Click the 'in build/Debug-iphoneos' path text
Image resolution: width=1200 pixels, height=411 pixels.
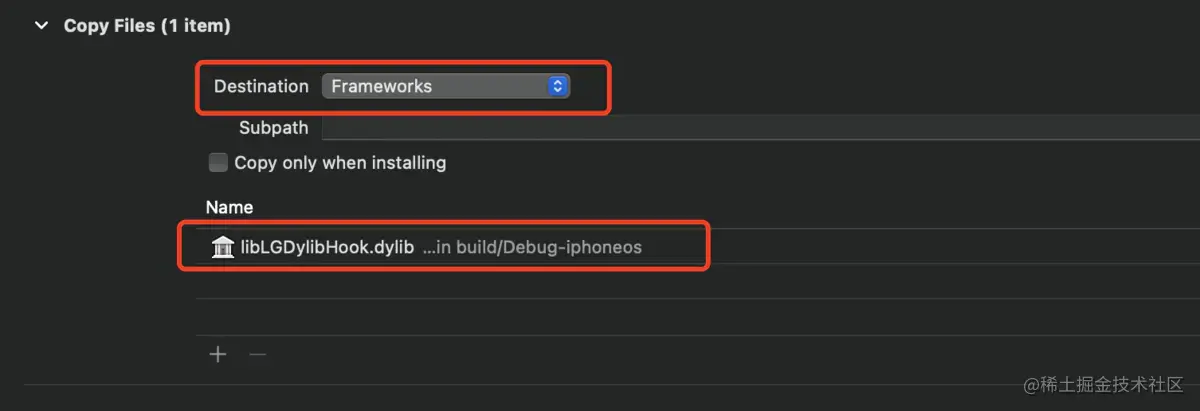click(x=532, y=247)
